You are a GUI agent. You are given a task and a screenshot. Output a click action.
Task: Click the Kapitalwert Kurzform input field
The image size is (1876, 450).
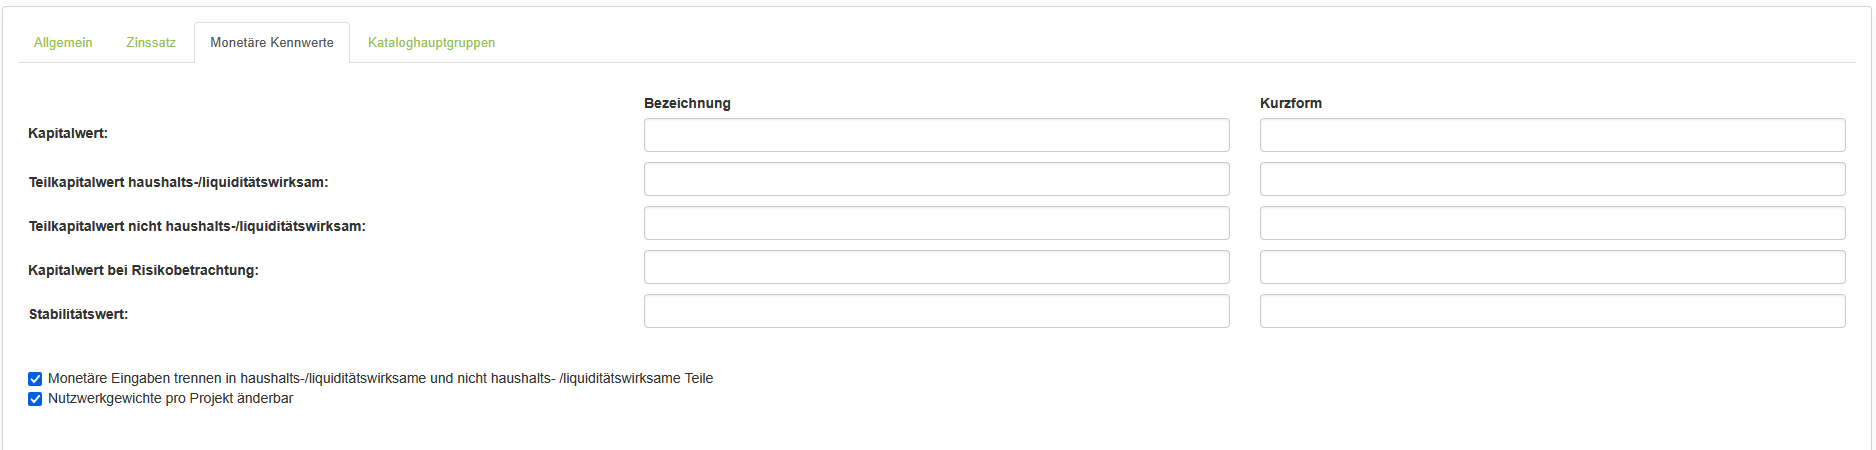[1552, 135]
